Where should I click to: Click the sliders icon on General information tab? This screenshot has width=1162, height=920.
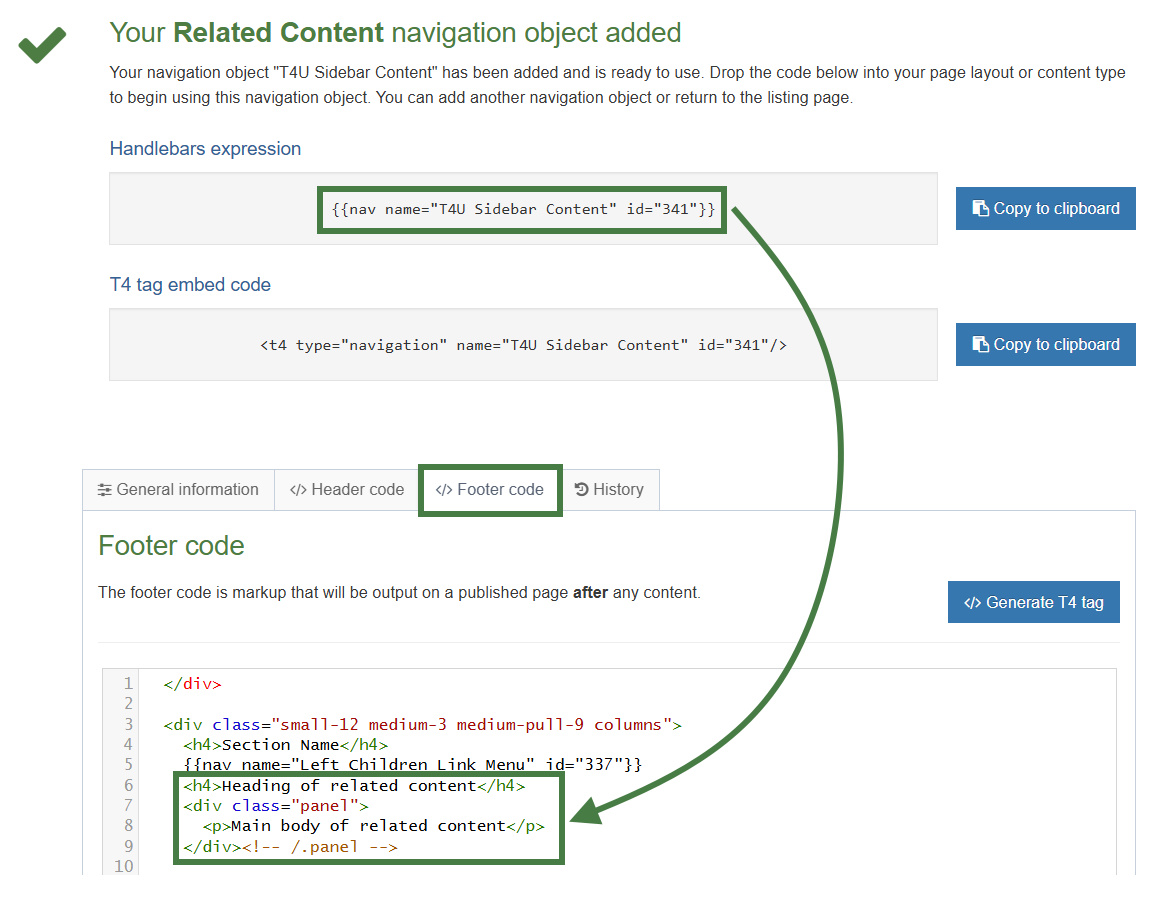pyautogui.click(x=104, y=489)
